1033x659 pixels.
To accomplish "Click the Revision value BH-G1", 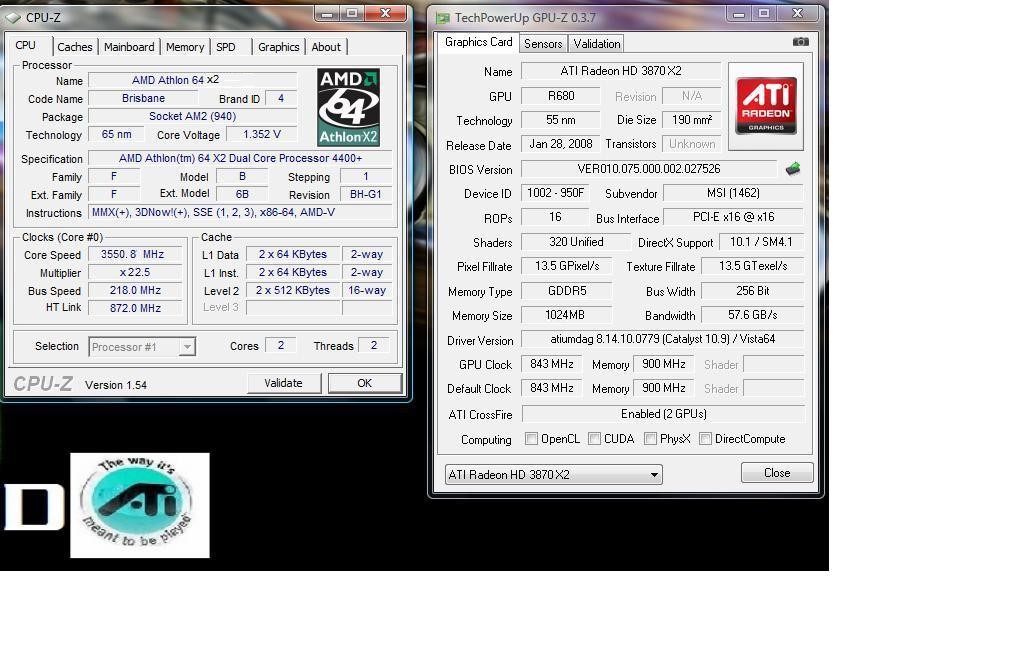I will point(366,194).
